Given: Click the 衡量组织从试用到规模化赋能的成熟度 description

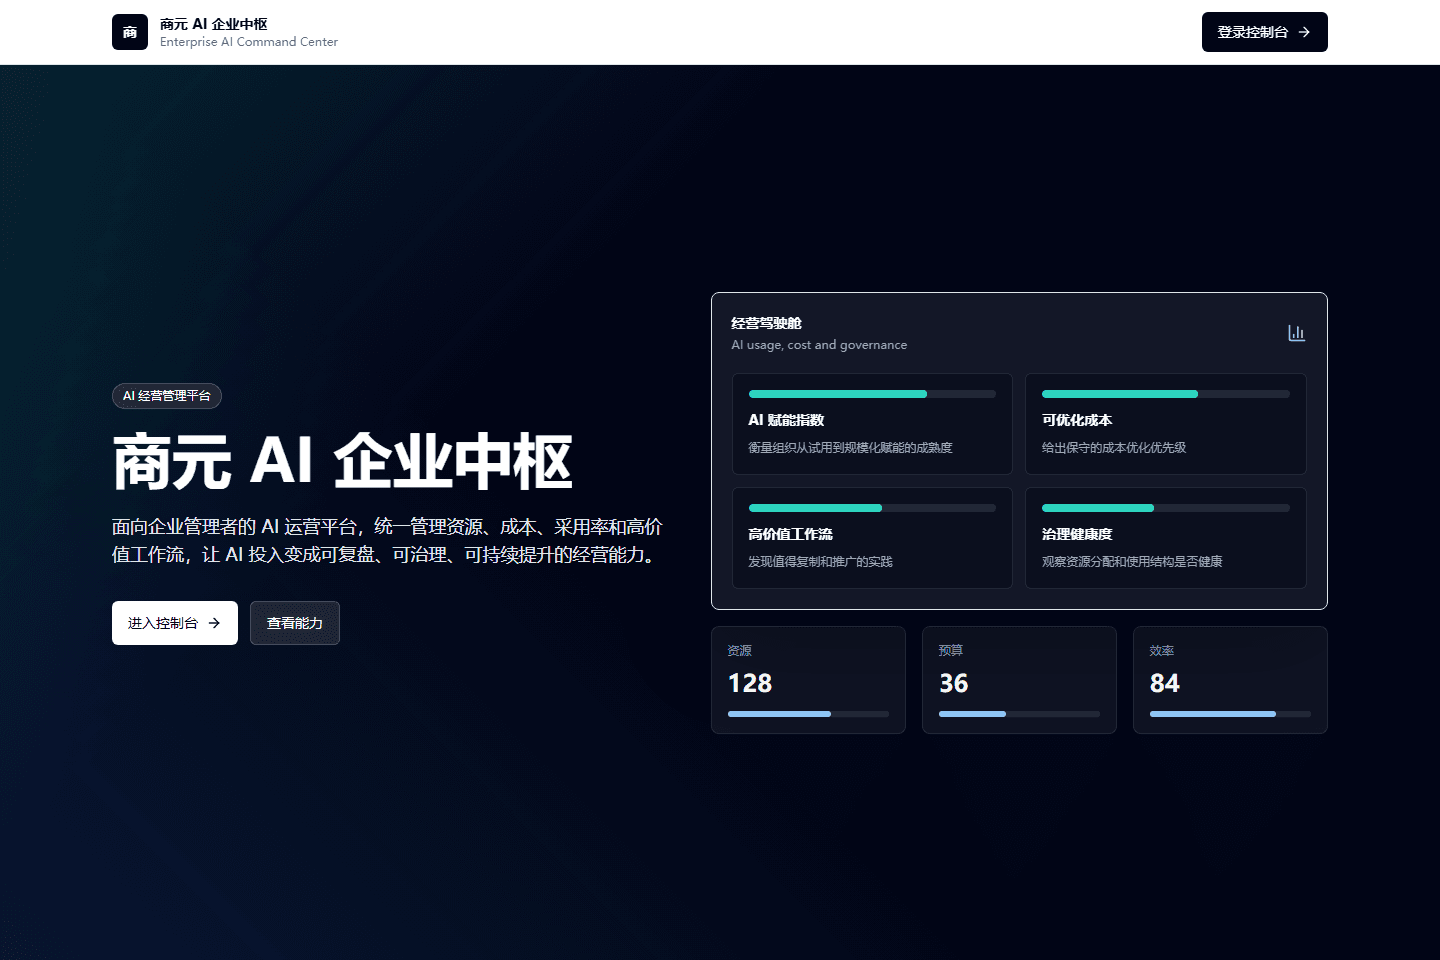Looking at the screenshot, I should (x=850, y=448).
